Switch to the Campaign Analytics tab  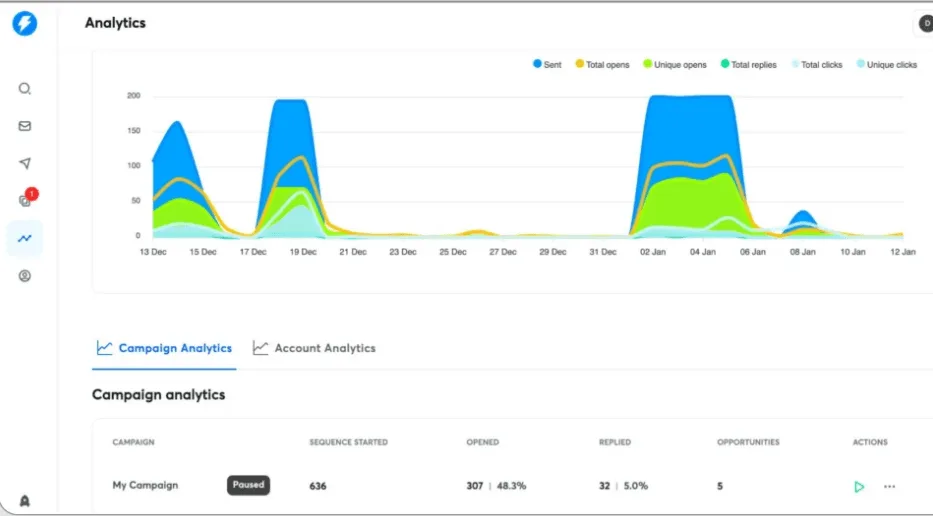pos(164,348)
